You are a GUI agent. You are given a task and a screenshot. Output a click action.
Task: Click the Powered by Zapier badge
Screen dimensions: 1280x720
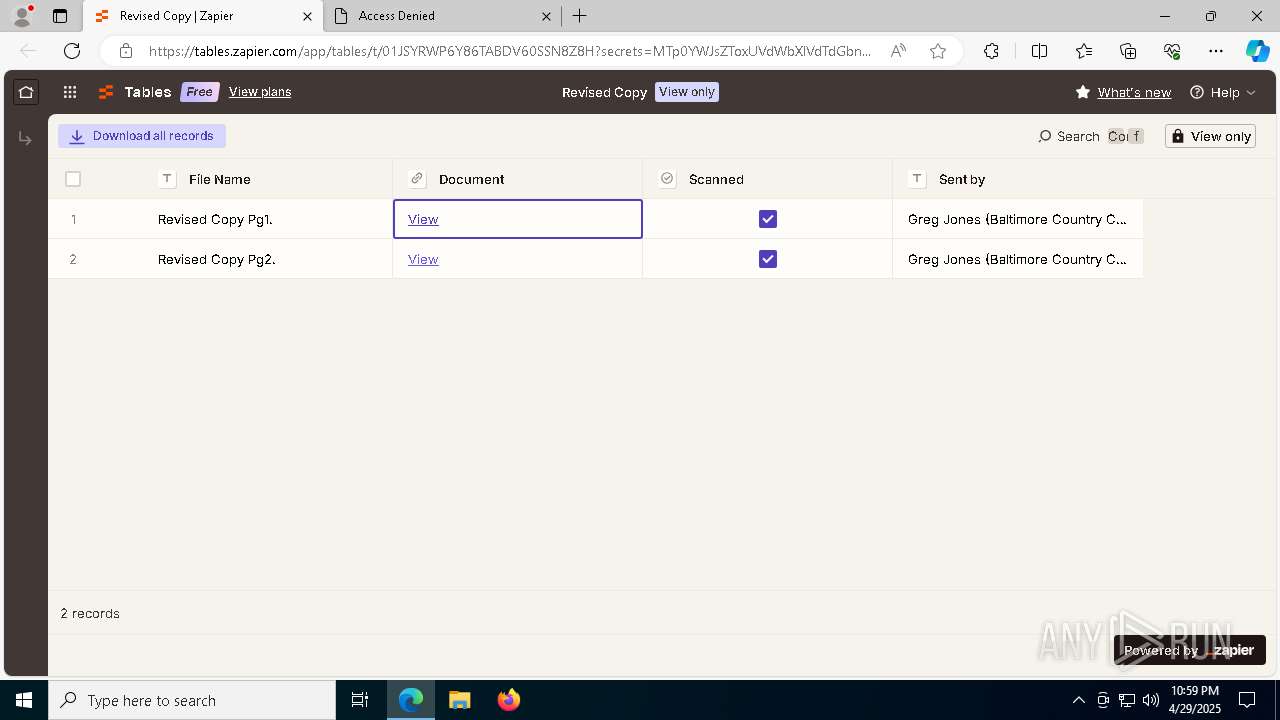pos(1190,650)
